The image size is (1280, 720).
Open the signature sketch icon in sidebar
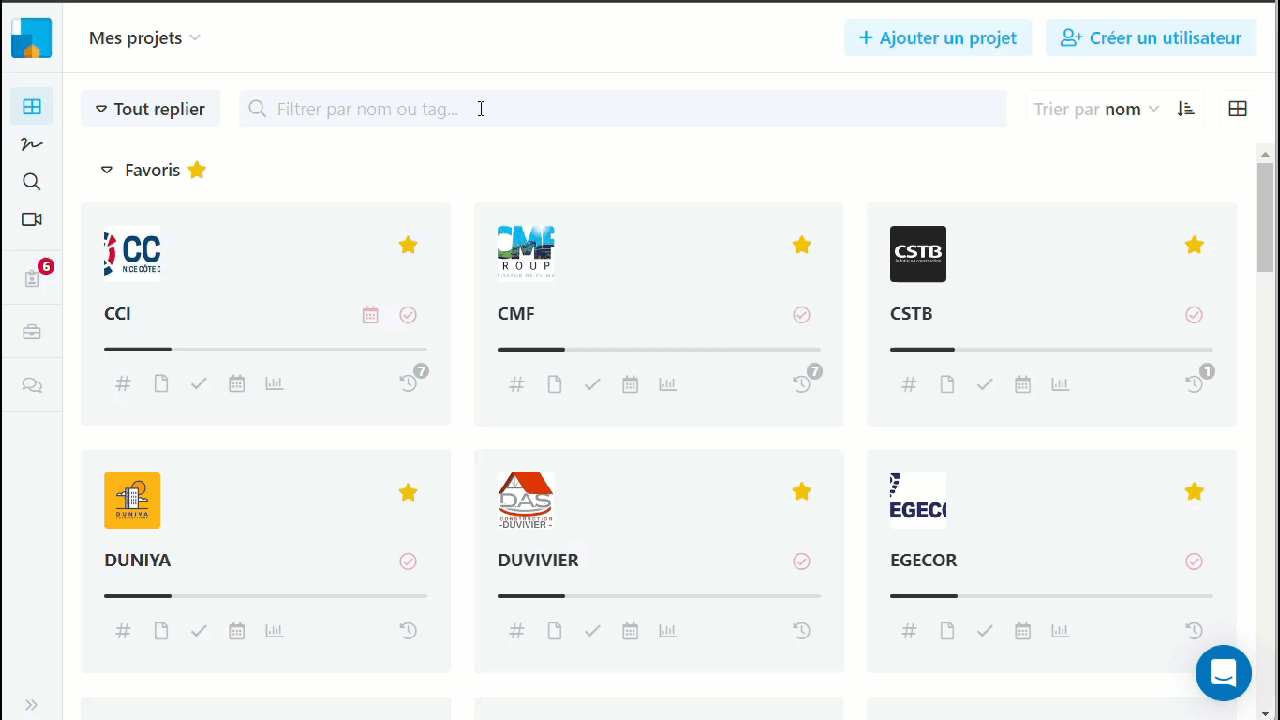(x=32, y=144)
